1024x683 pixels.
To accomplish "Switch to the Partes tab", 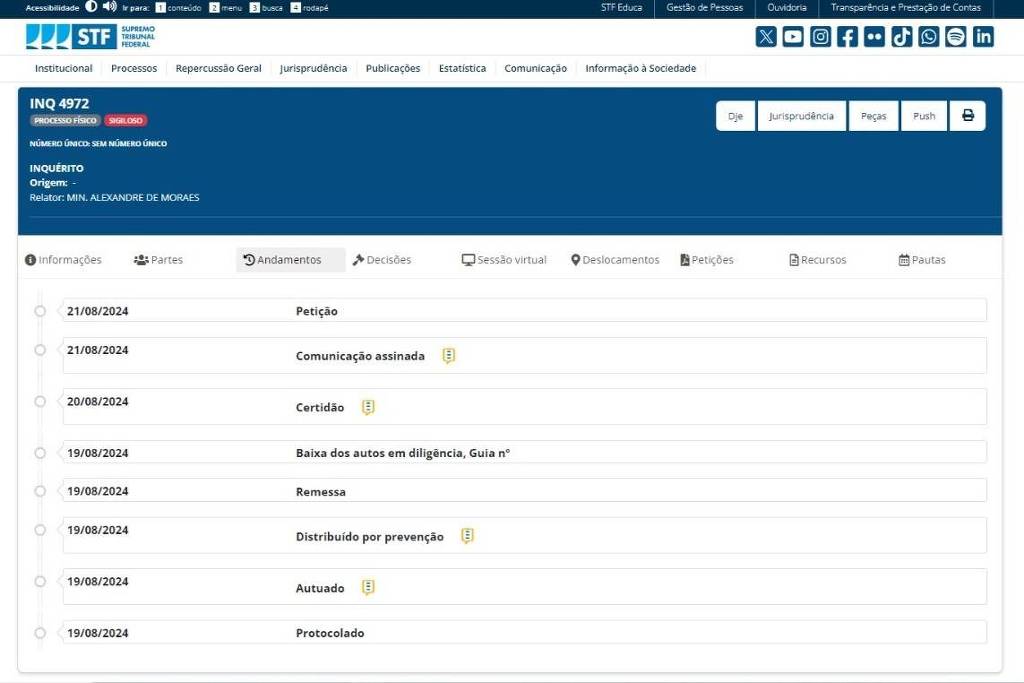I will (158, 260).
